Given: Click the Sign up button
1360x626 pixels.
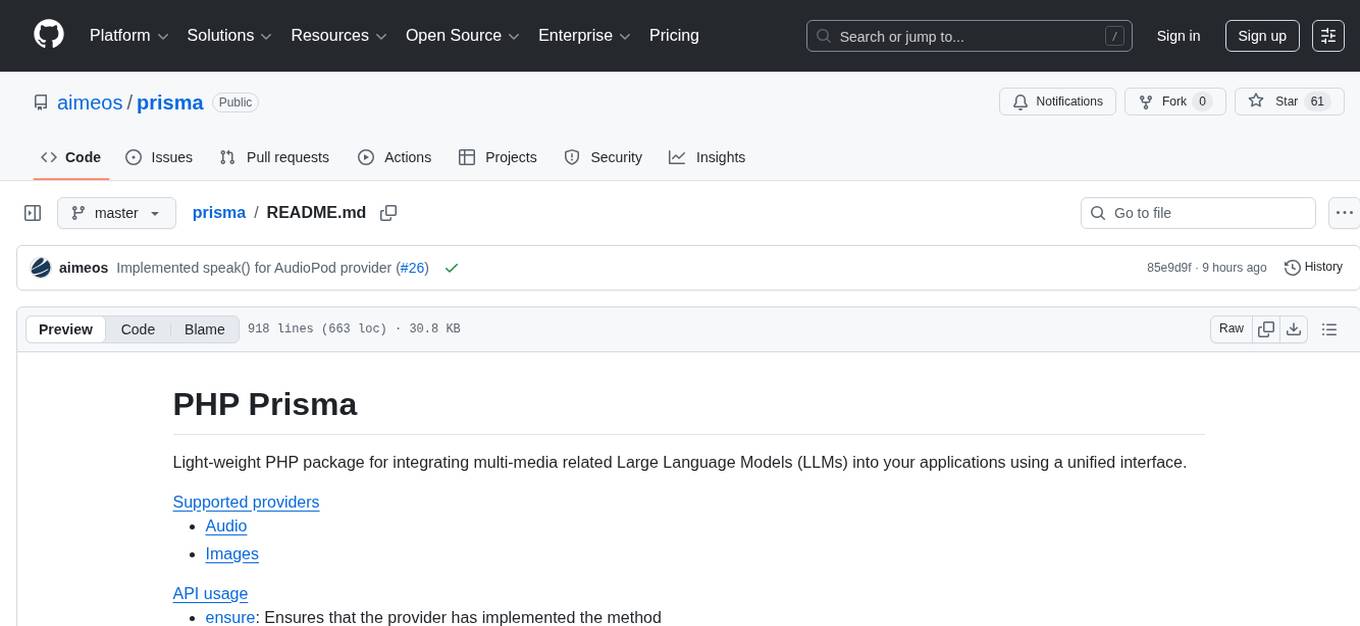Looking at the screenshot, I should coord(1262,36).
